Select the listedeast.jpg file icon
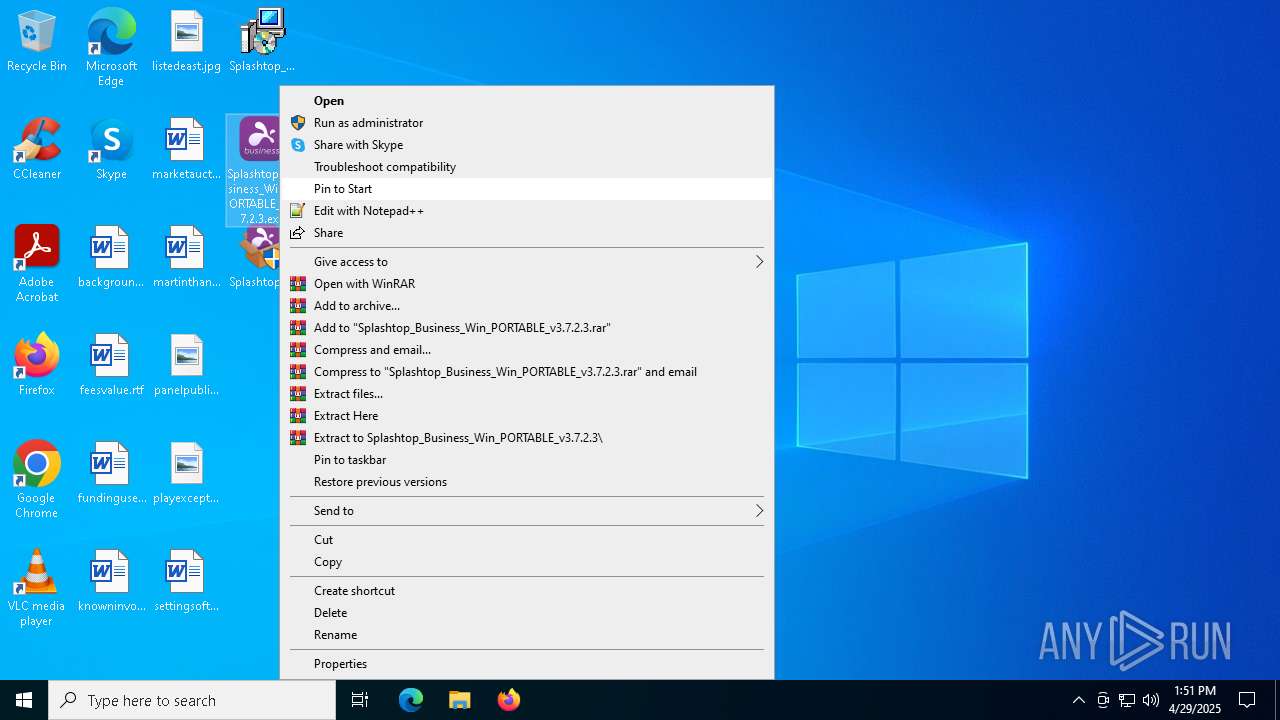Viewport: 1280px width, 720px height. (x=186, y=42)
